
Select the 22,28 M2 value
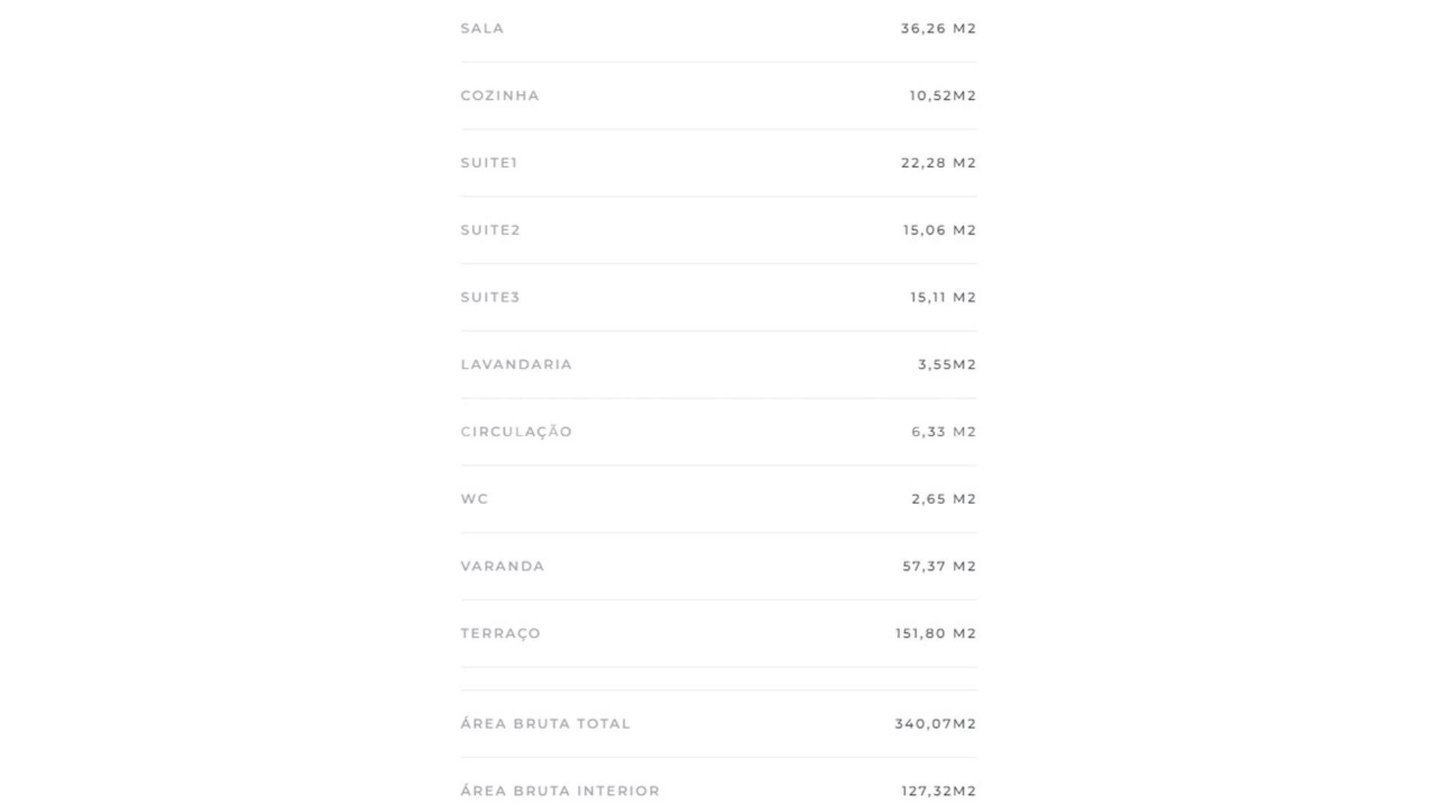(x=938, y=162)
